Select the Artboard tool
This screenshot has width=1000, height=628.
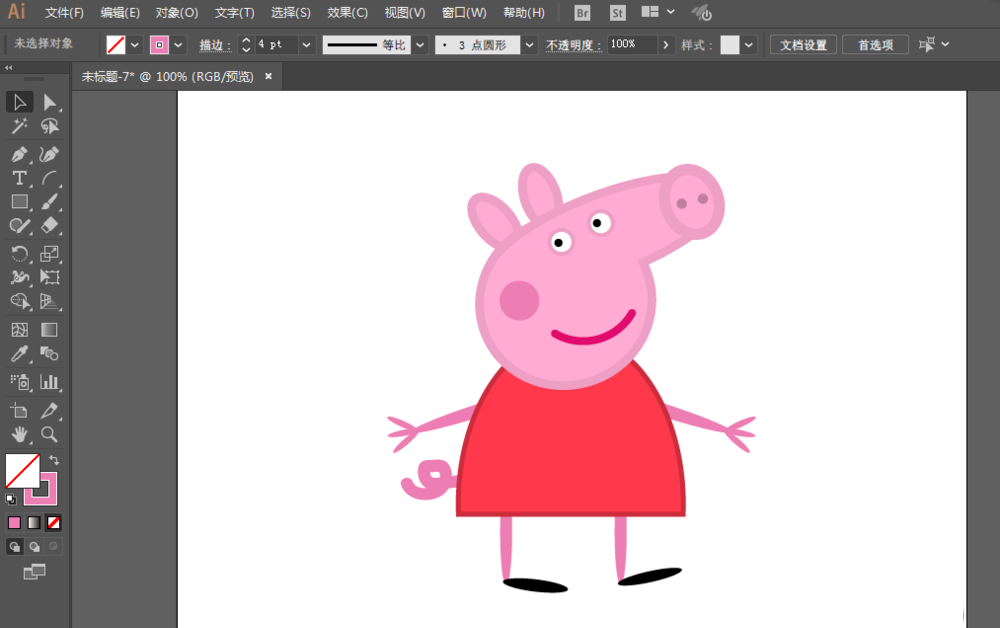[x=20, y=411]
